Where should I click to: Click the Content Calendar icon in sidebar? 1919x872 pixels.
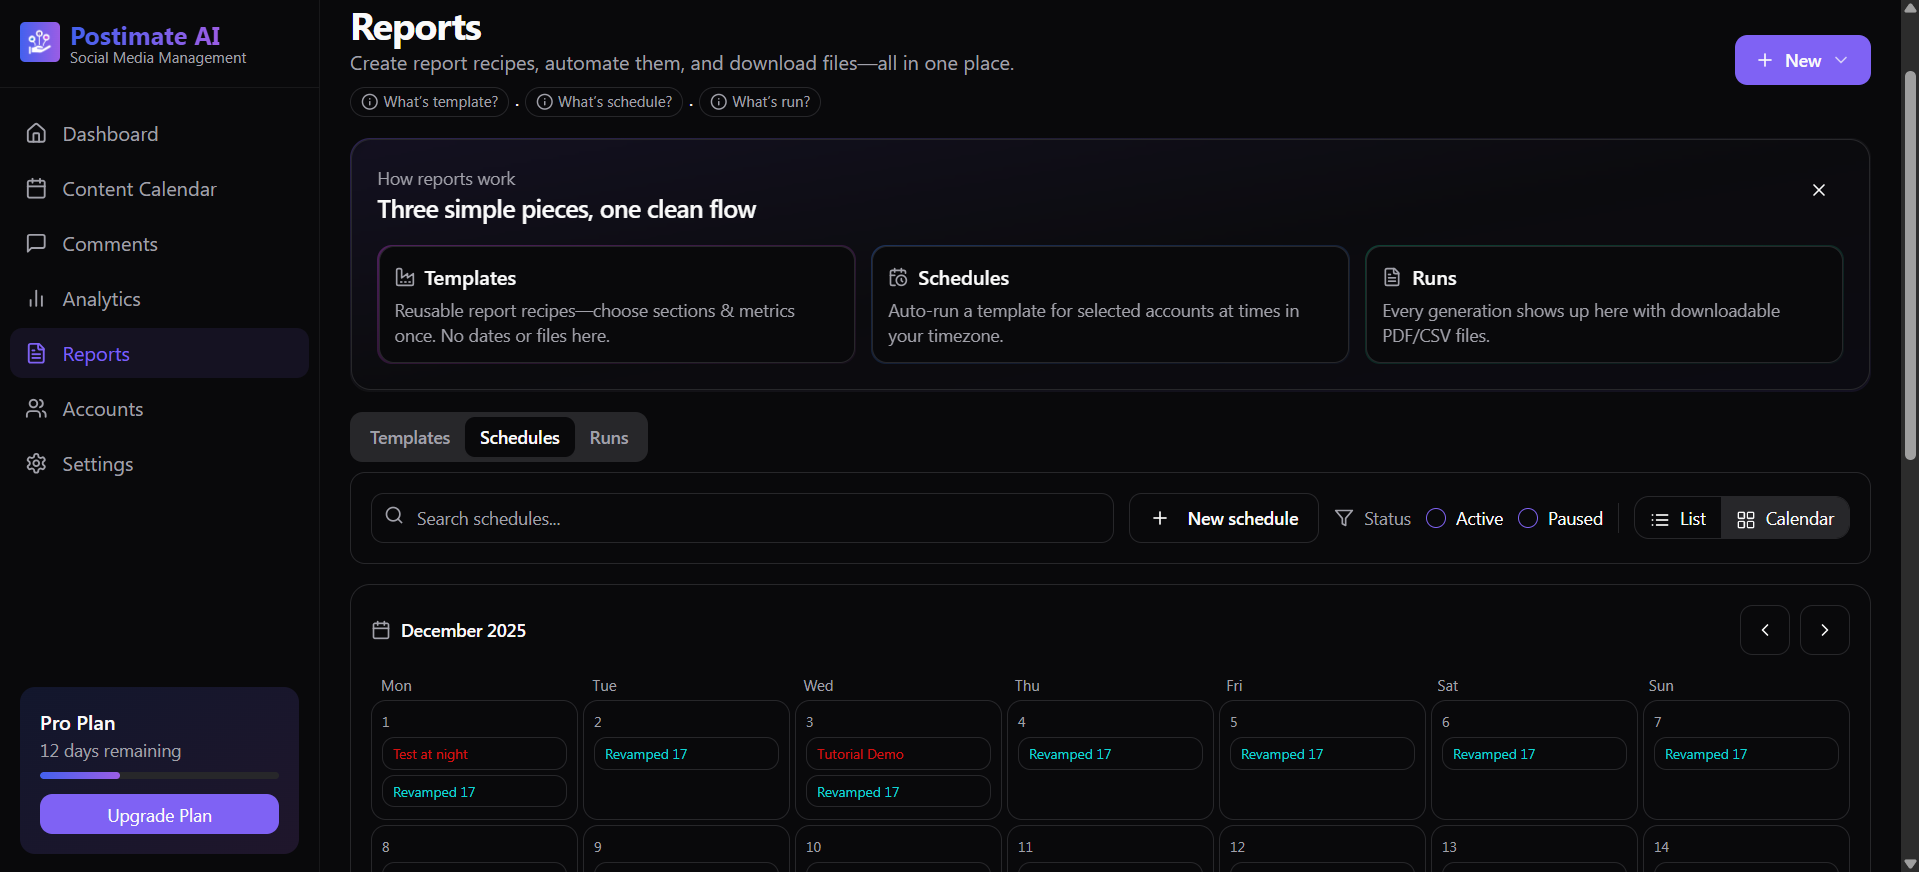[37, 189]
